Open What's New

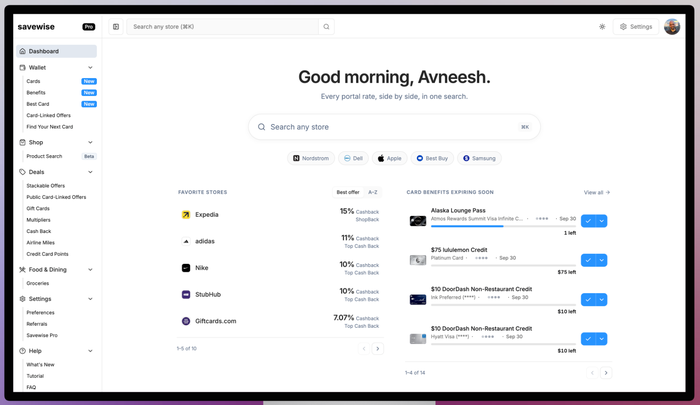click(40, 364)
